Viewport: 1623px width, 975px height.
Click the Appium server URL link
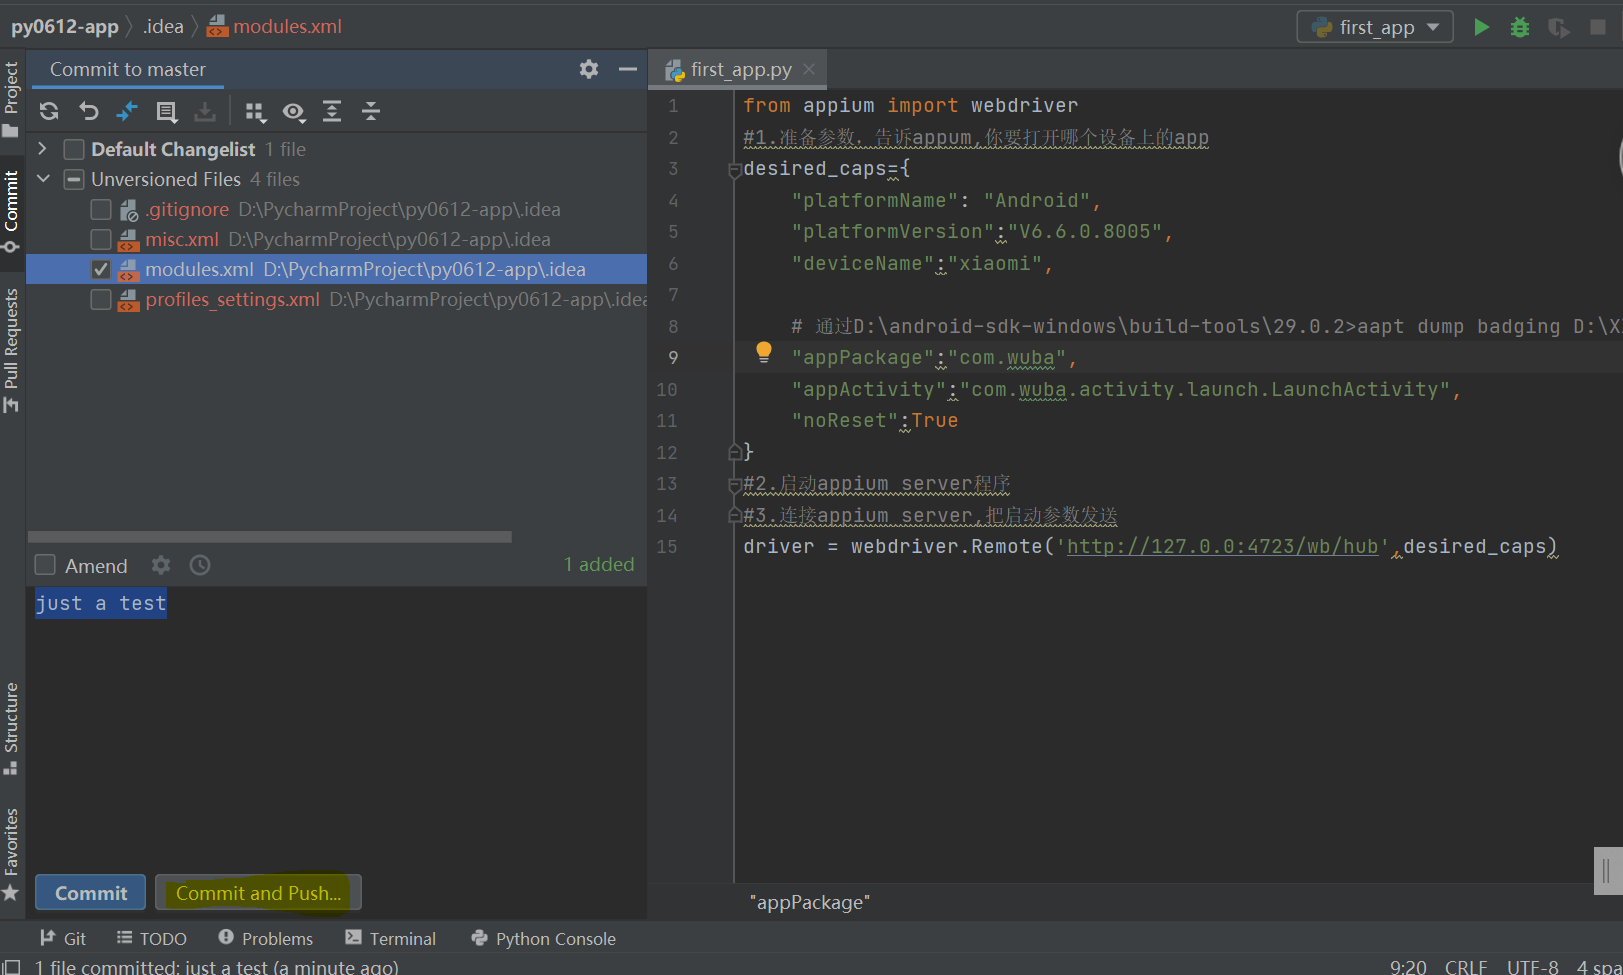1222,546
